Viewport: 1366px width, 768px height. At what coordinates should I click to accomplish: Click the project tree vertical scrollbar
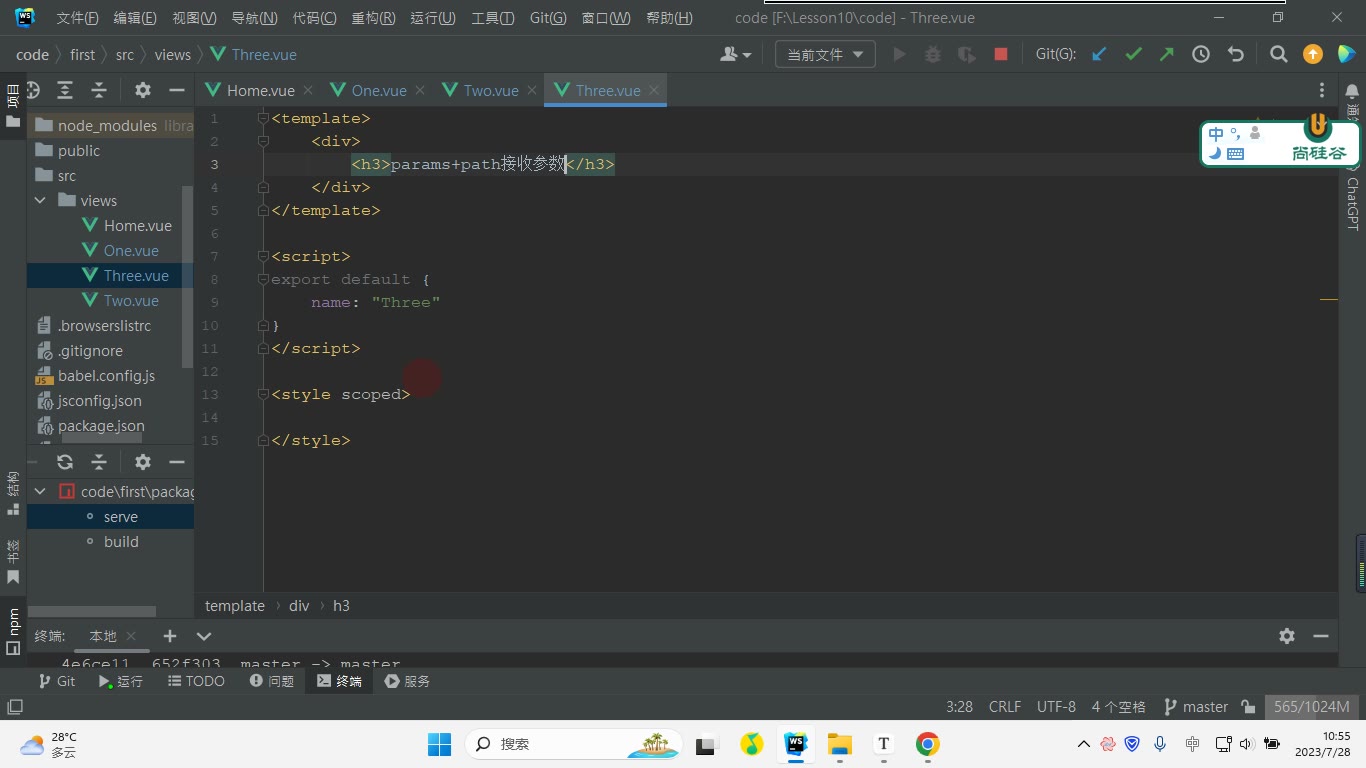click(187, 277)
